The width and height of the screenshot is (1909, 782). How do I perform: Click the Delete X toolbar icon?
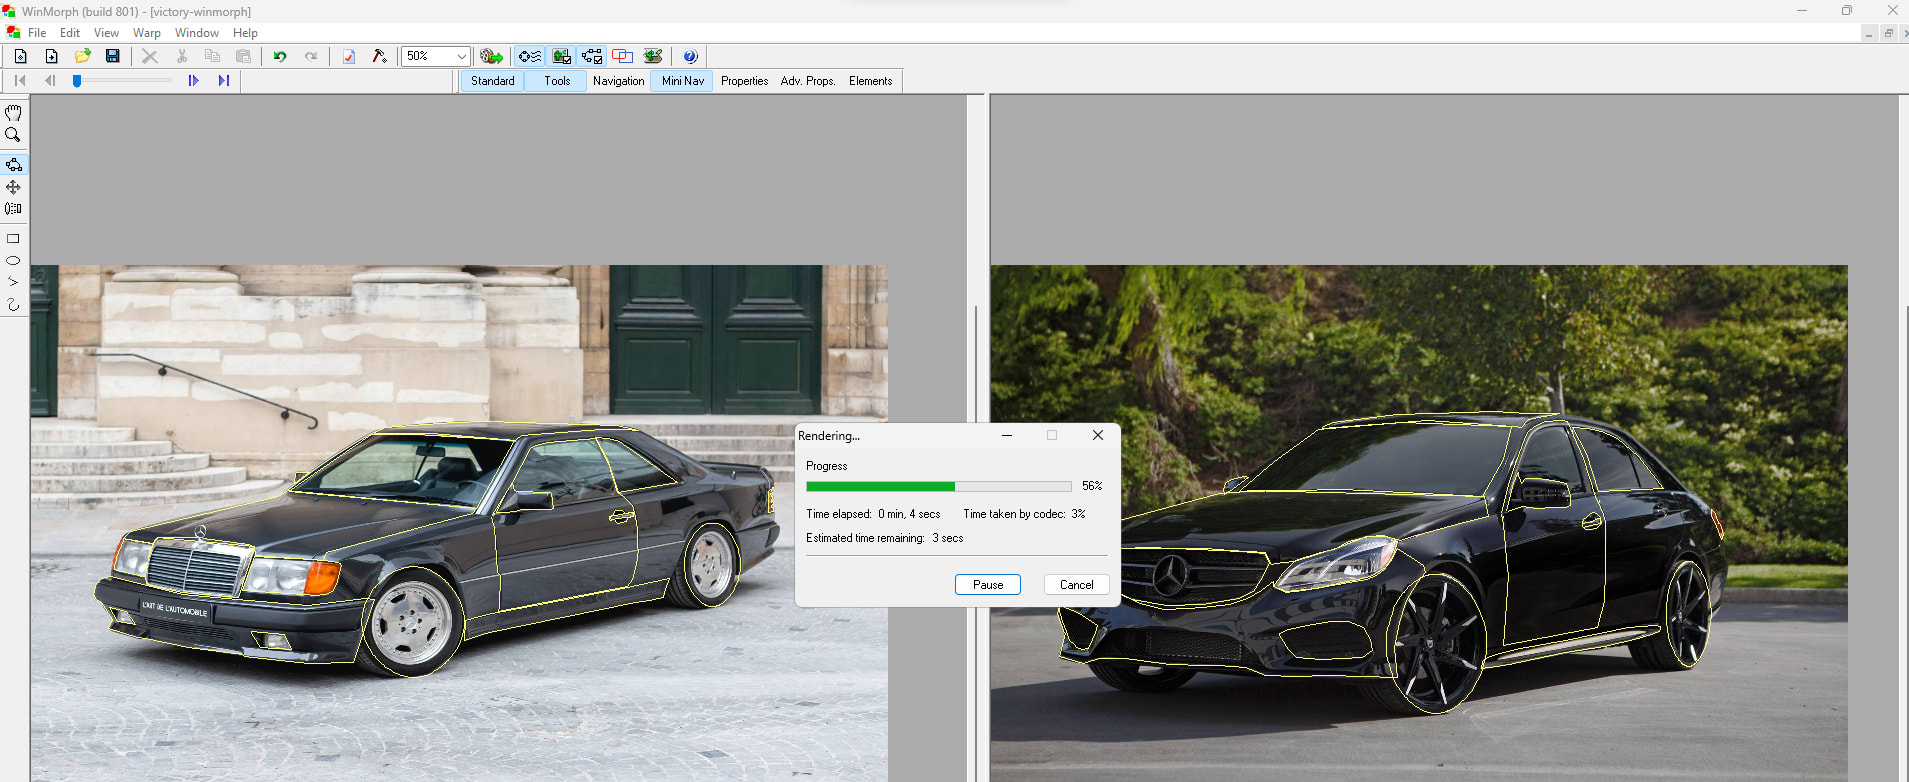[150, 56]
